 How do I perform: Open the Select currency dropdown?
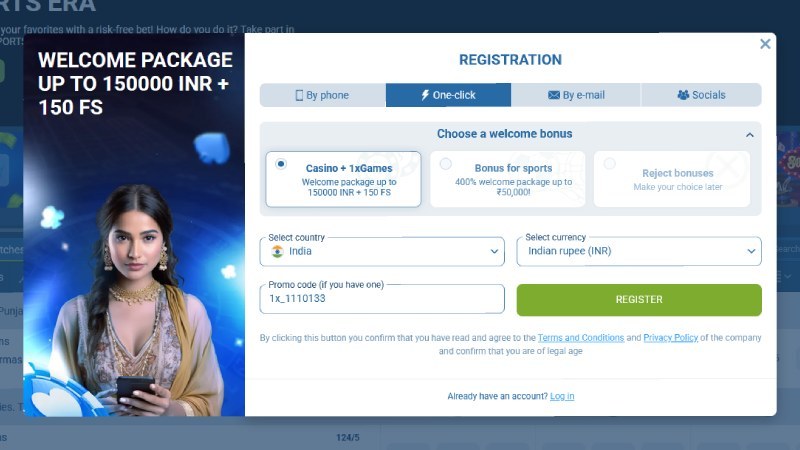click(639, 252)
